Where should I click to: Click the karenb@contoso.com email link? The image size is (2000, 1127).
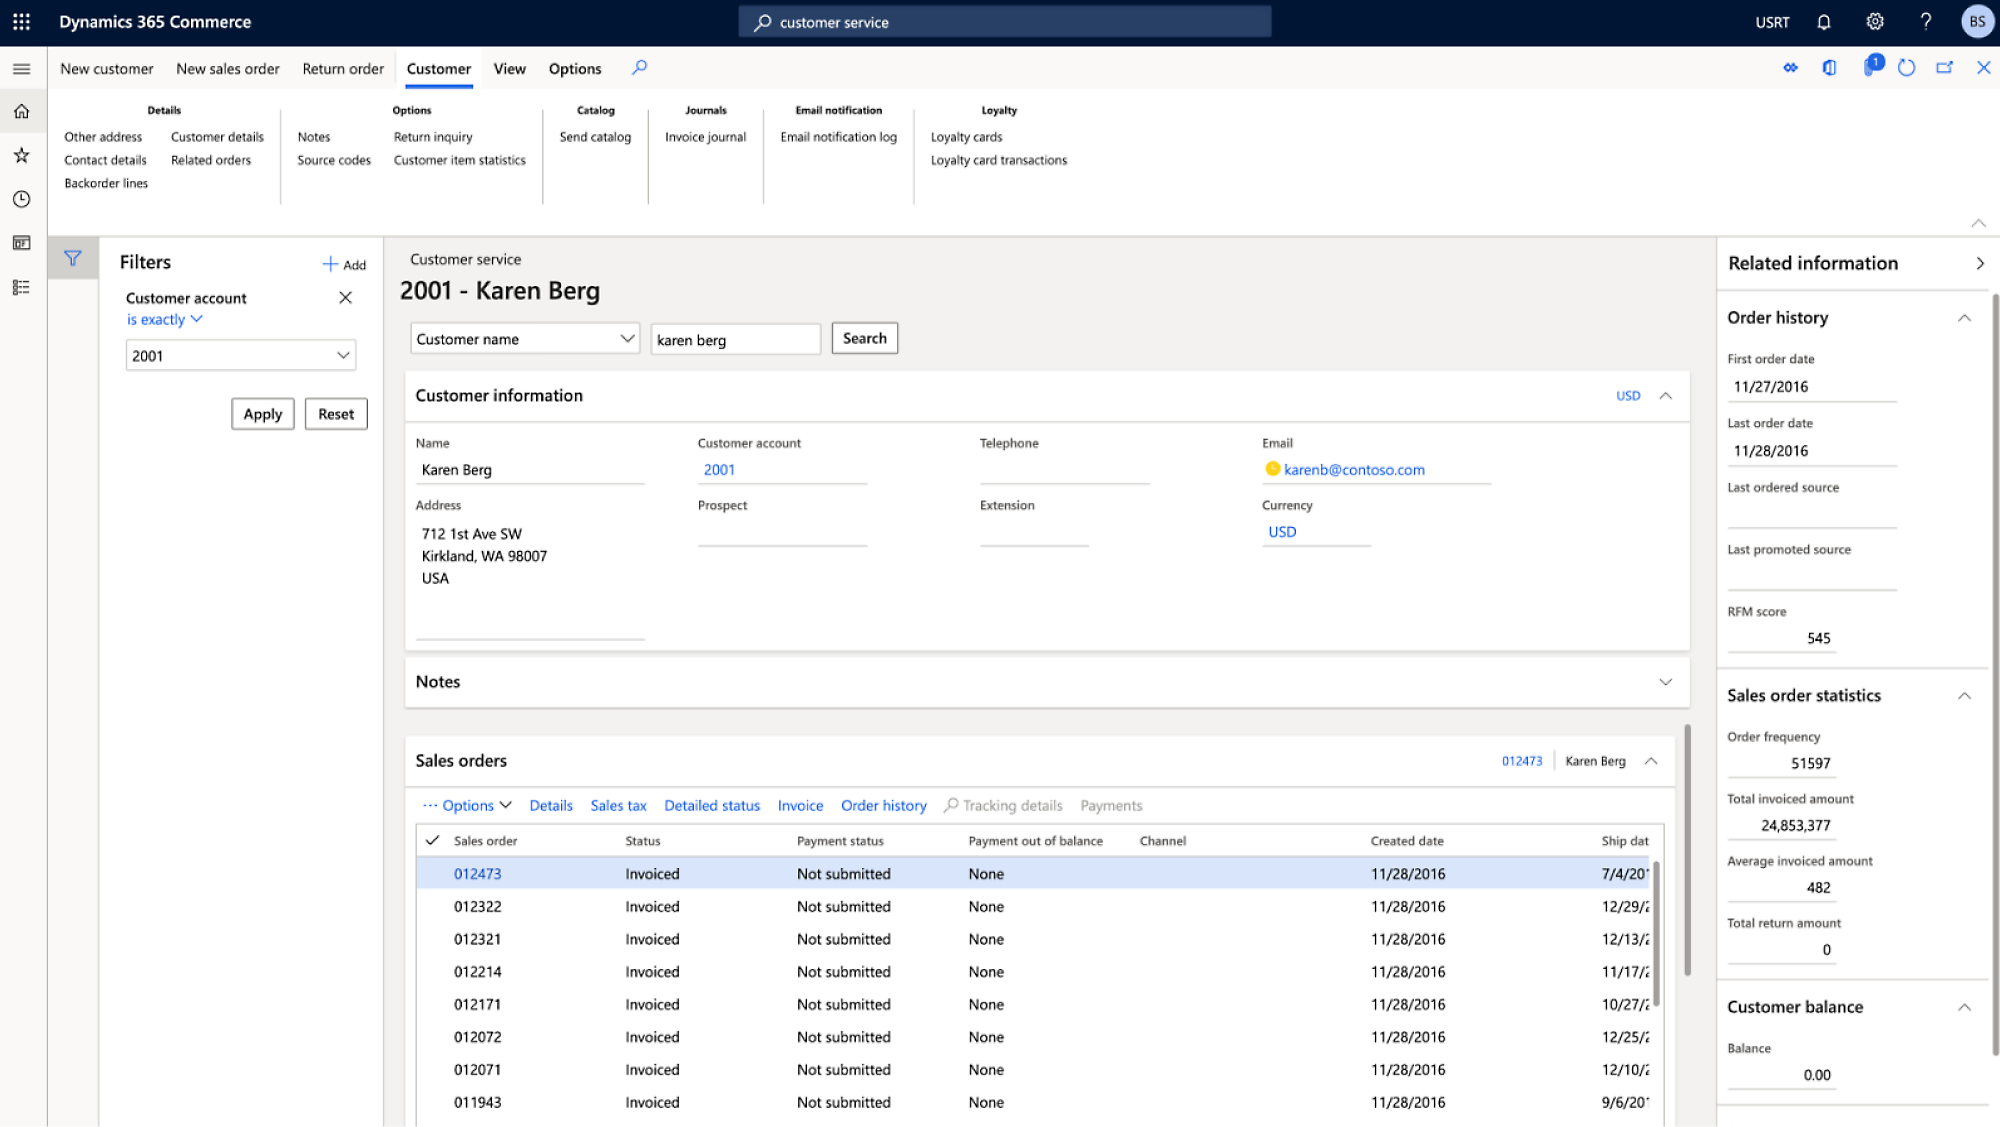pos(1353,469)
